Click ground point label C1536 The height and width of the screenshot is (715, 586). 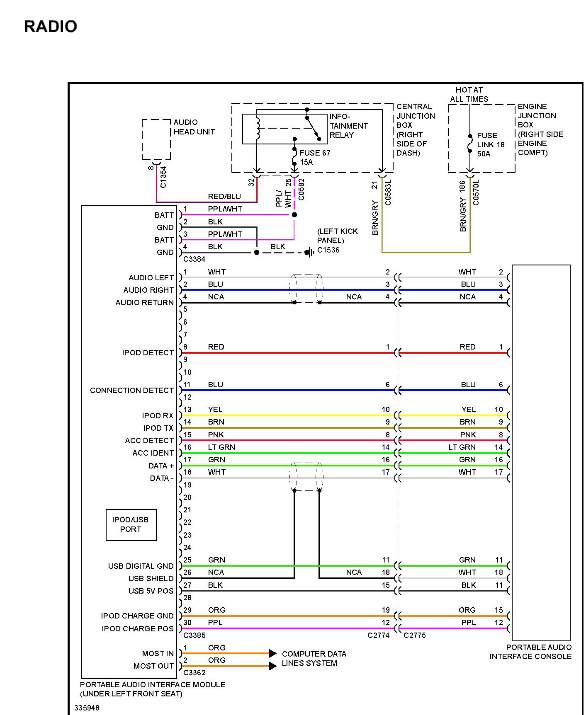[328, 250]
